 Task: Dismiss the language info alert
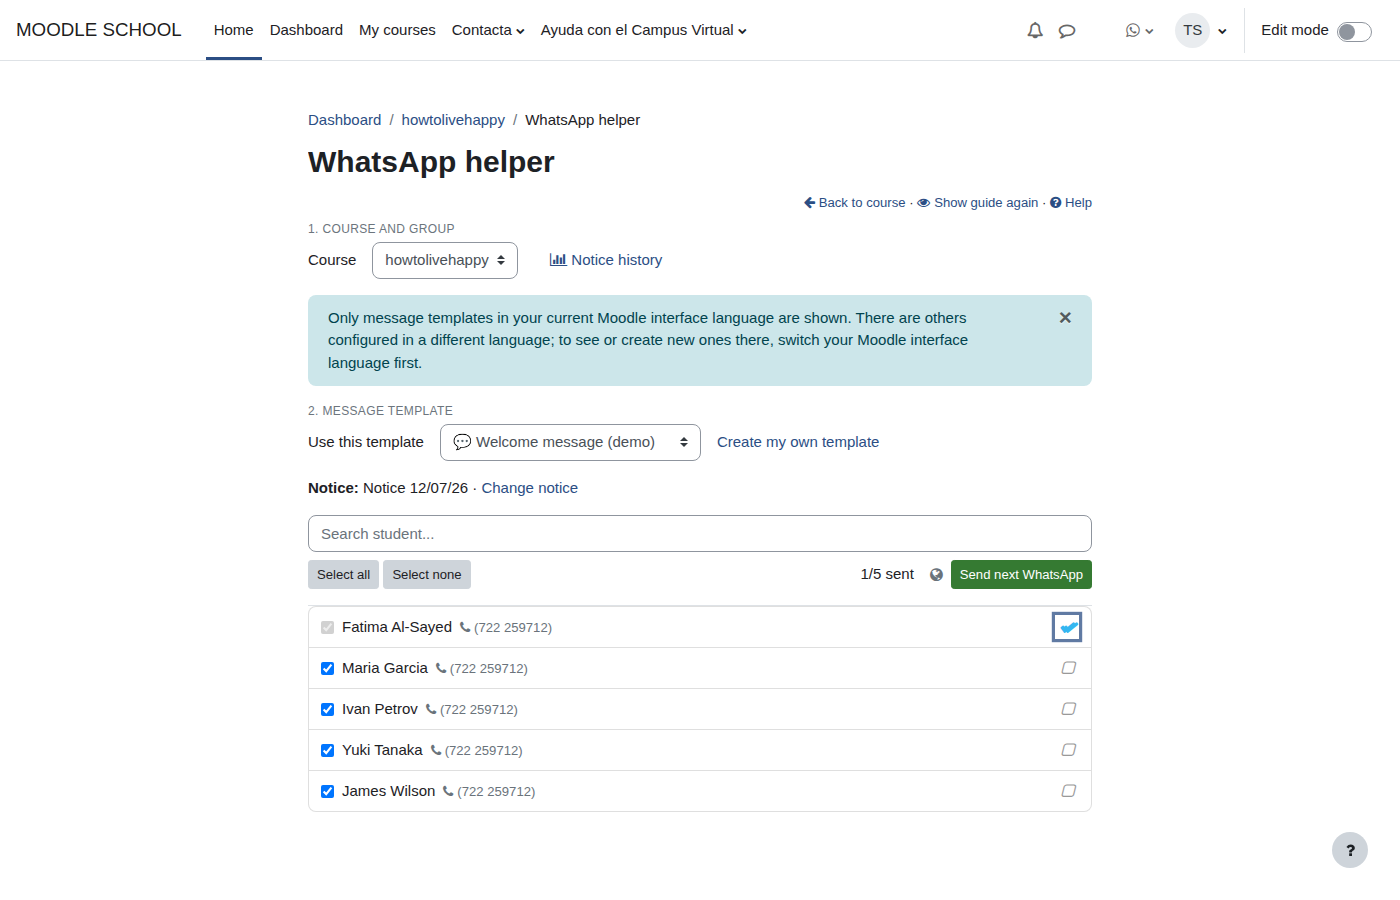coord(1065,318)
